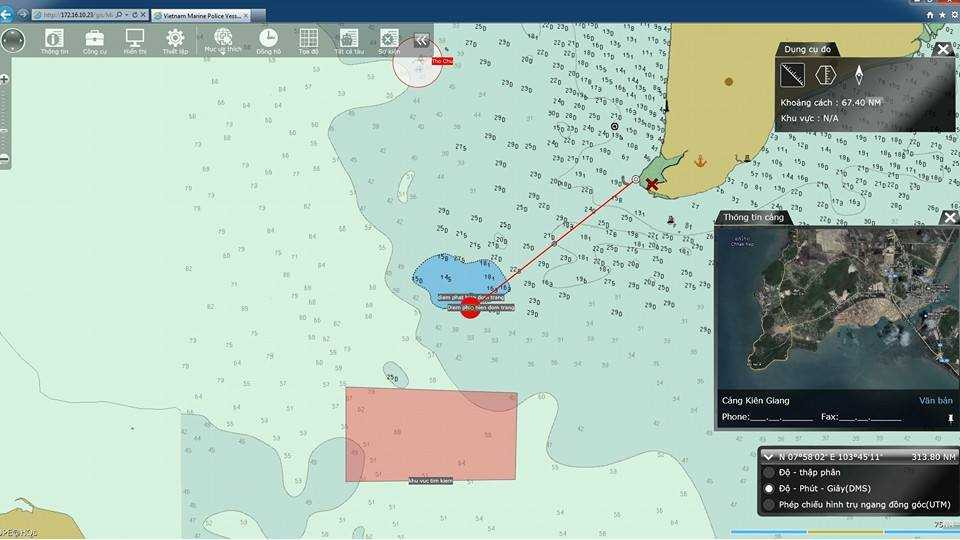Click the Hiển thị display icon

click(135, 40)
